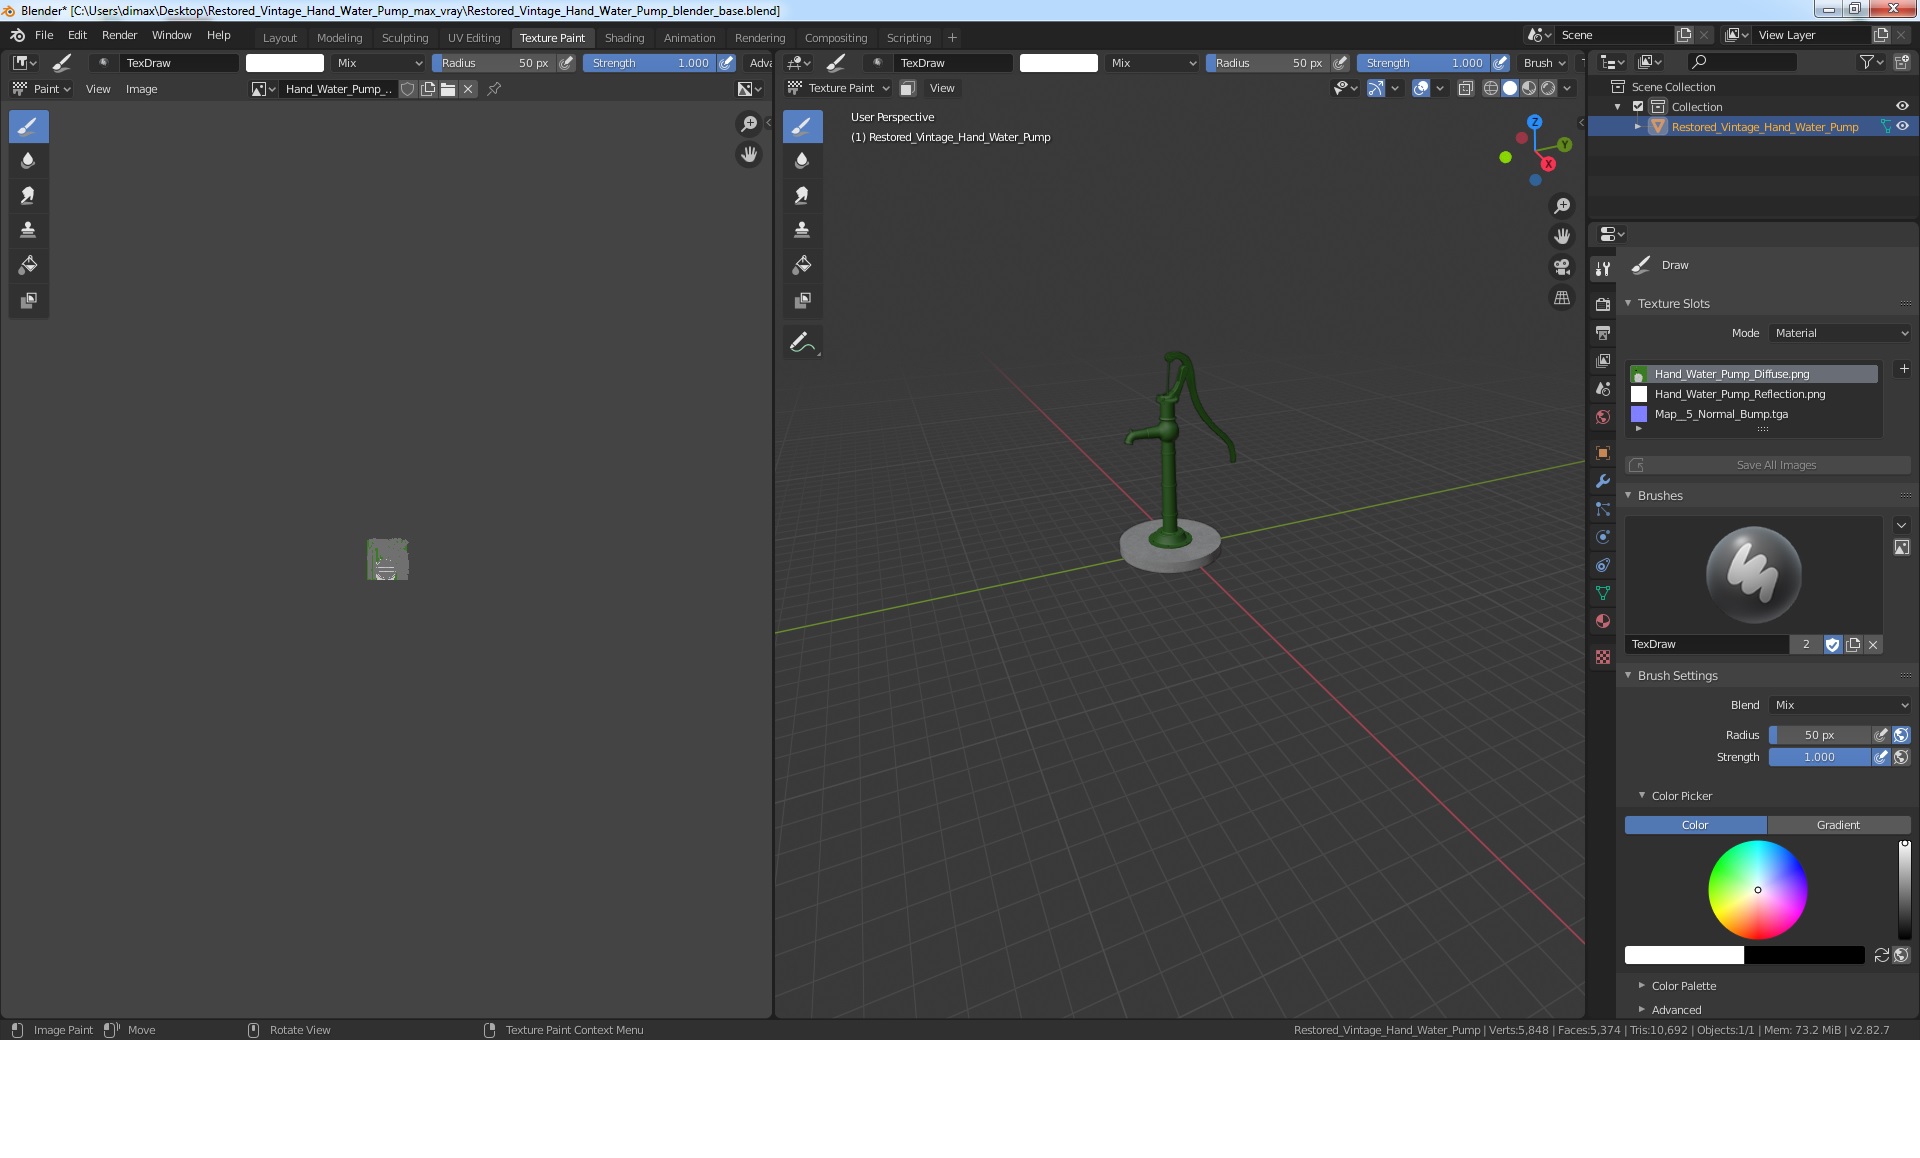Click the Z axis on navigation gizmo

pos(1534,122)
